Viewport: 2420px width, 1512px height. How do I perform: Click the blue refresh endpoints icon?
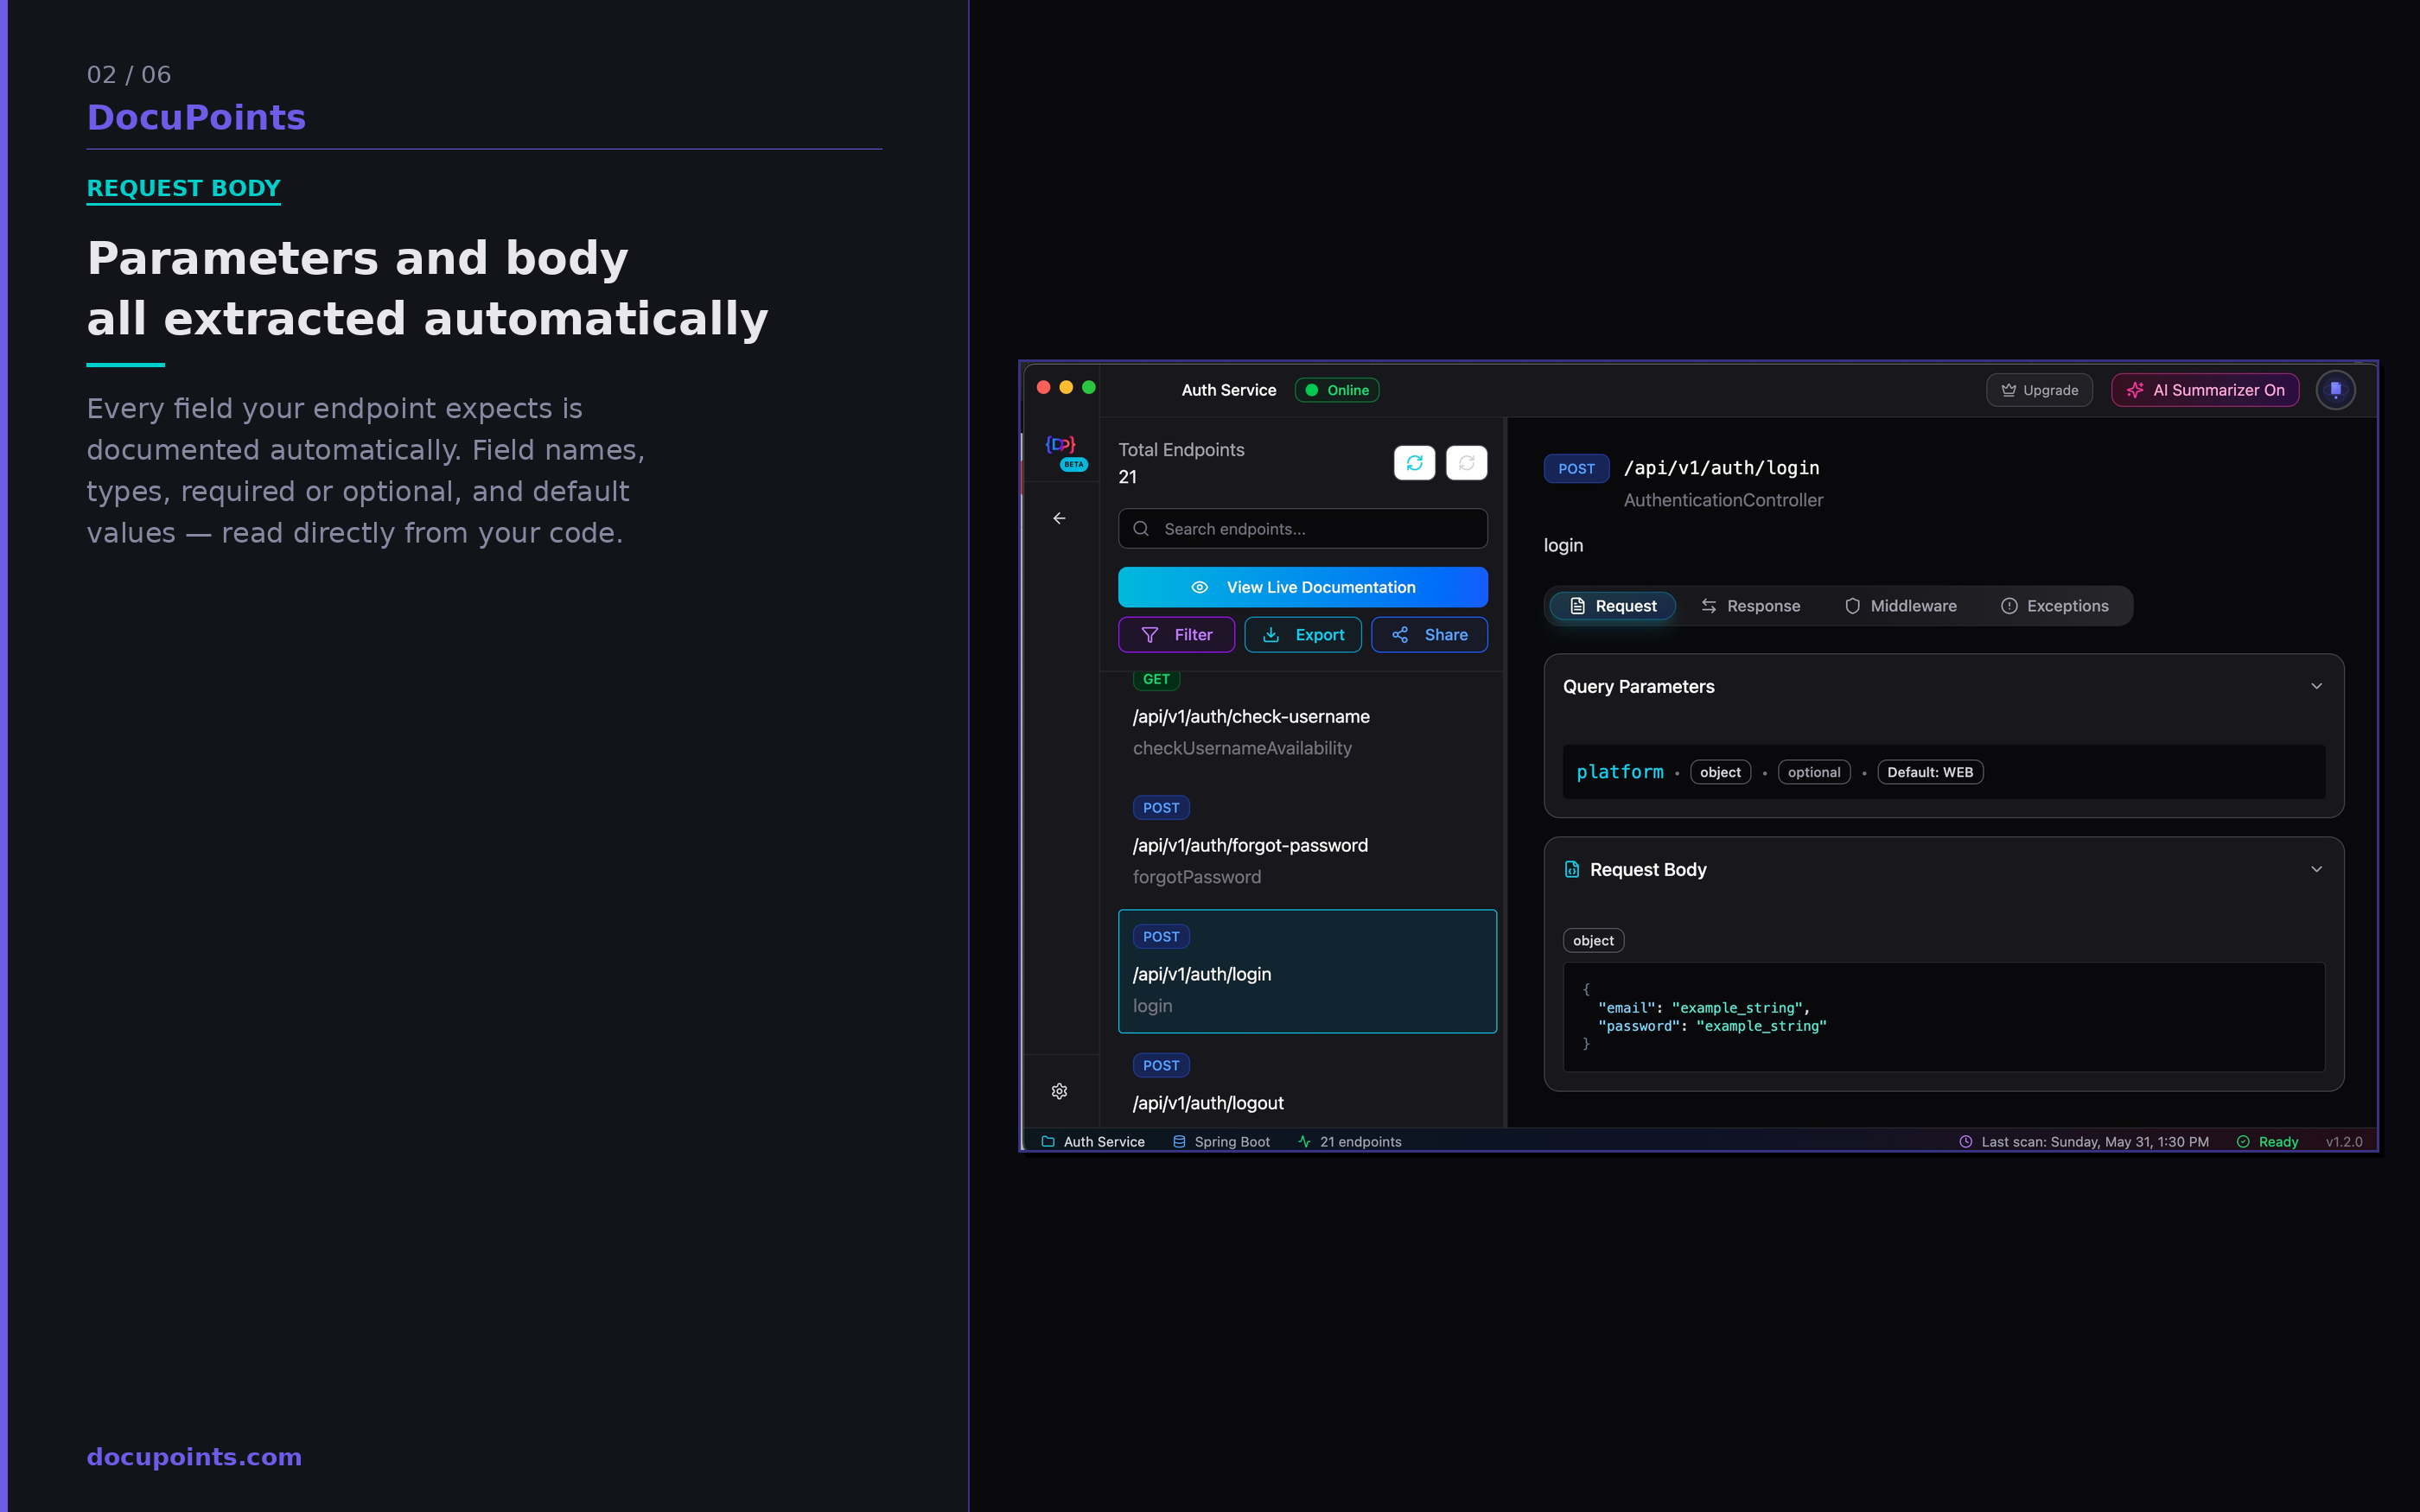click(1414, 463)
